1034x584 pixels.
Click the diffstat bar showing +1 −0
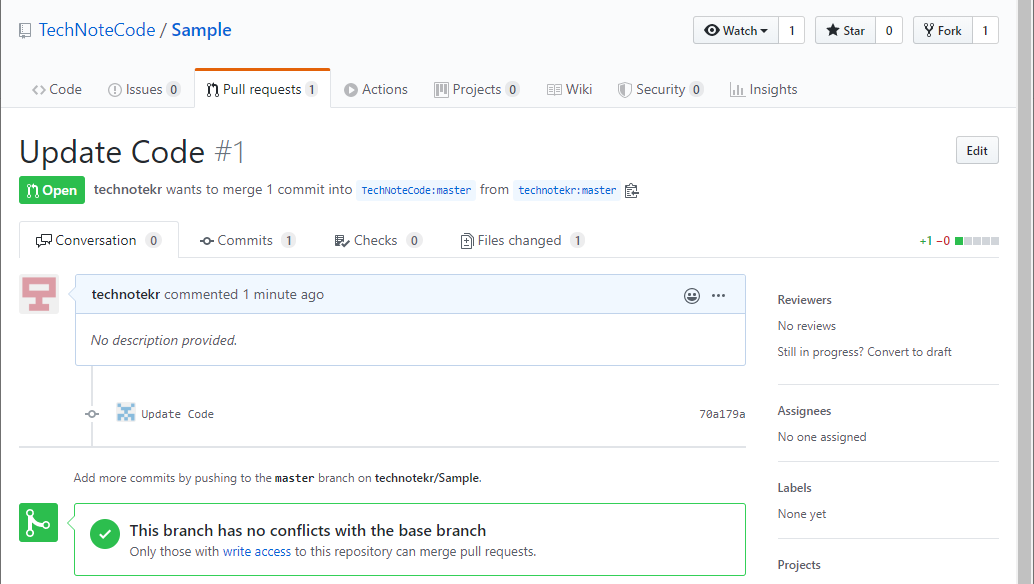[x=959, y=241]
